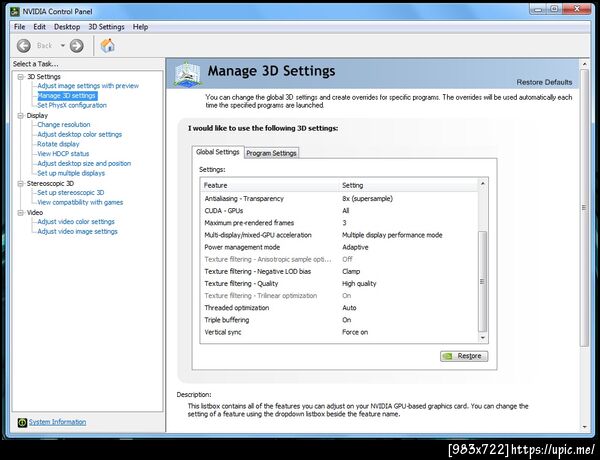The height and width of the screenshot is (460, 600).
Task: Open the Home icon in toolbar
Action: click(x=108, y=46)
